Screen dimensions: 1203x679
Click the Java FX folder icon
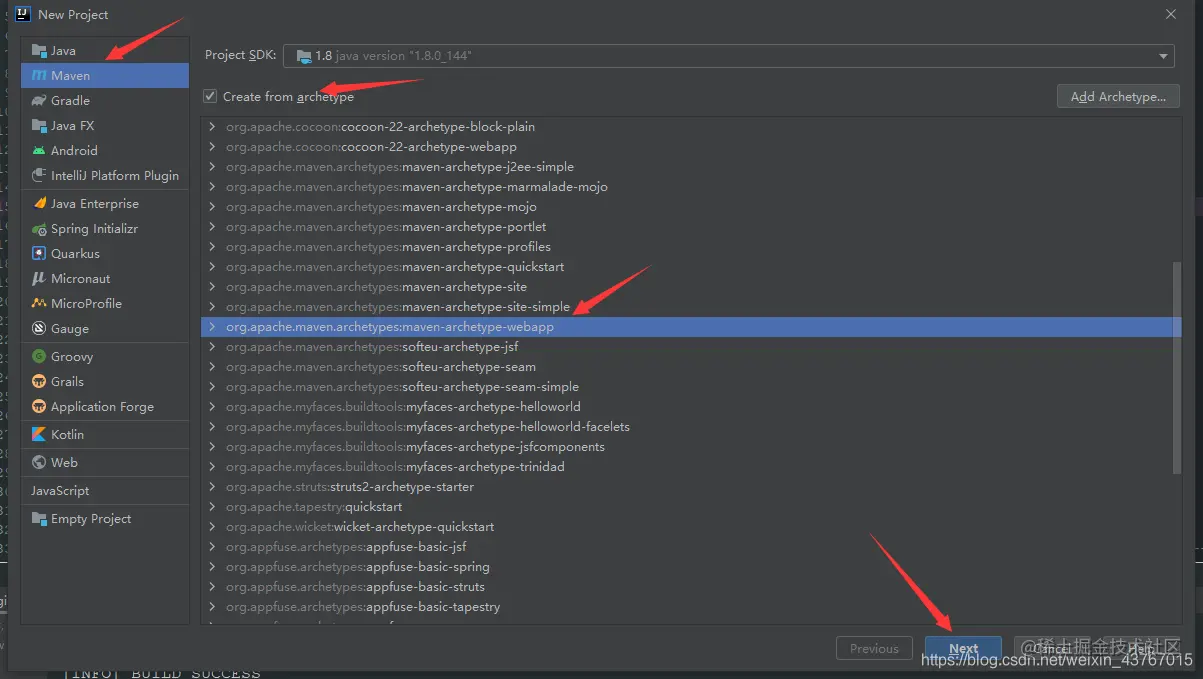pos(39,126)
